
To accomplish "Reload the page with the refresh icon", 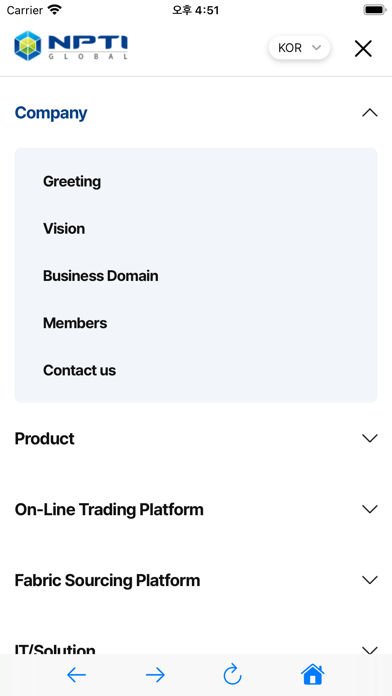I will 232,674.
